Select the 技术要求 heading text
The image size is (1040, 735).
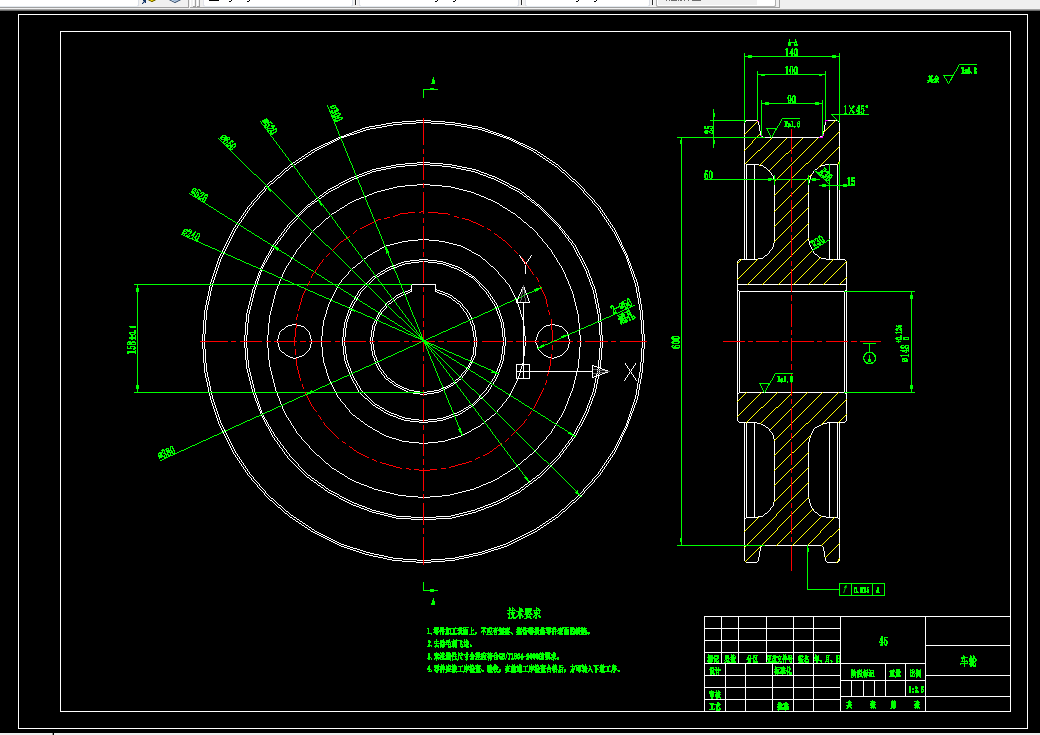pos(524,614)
